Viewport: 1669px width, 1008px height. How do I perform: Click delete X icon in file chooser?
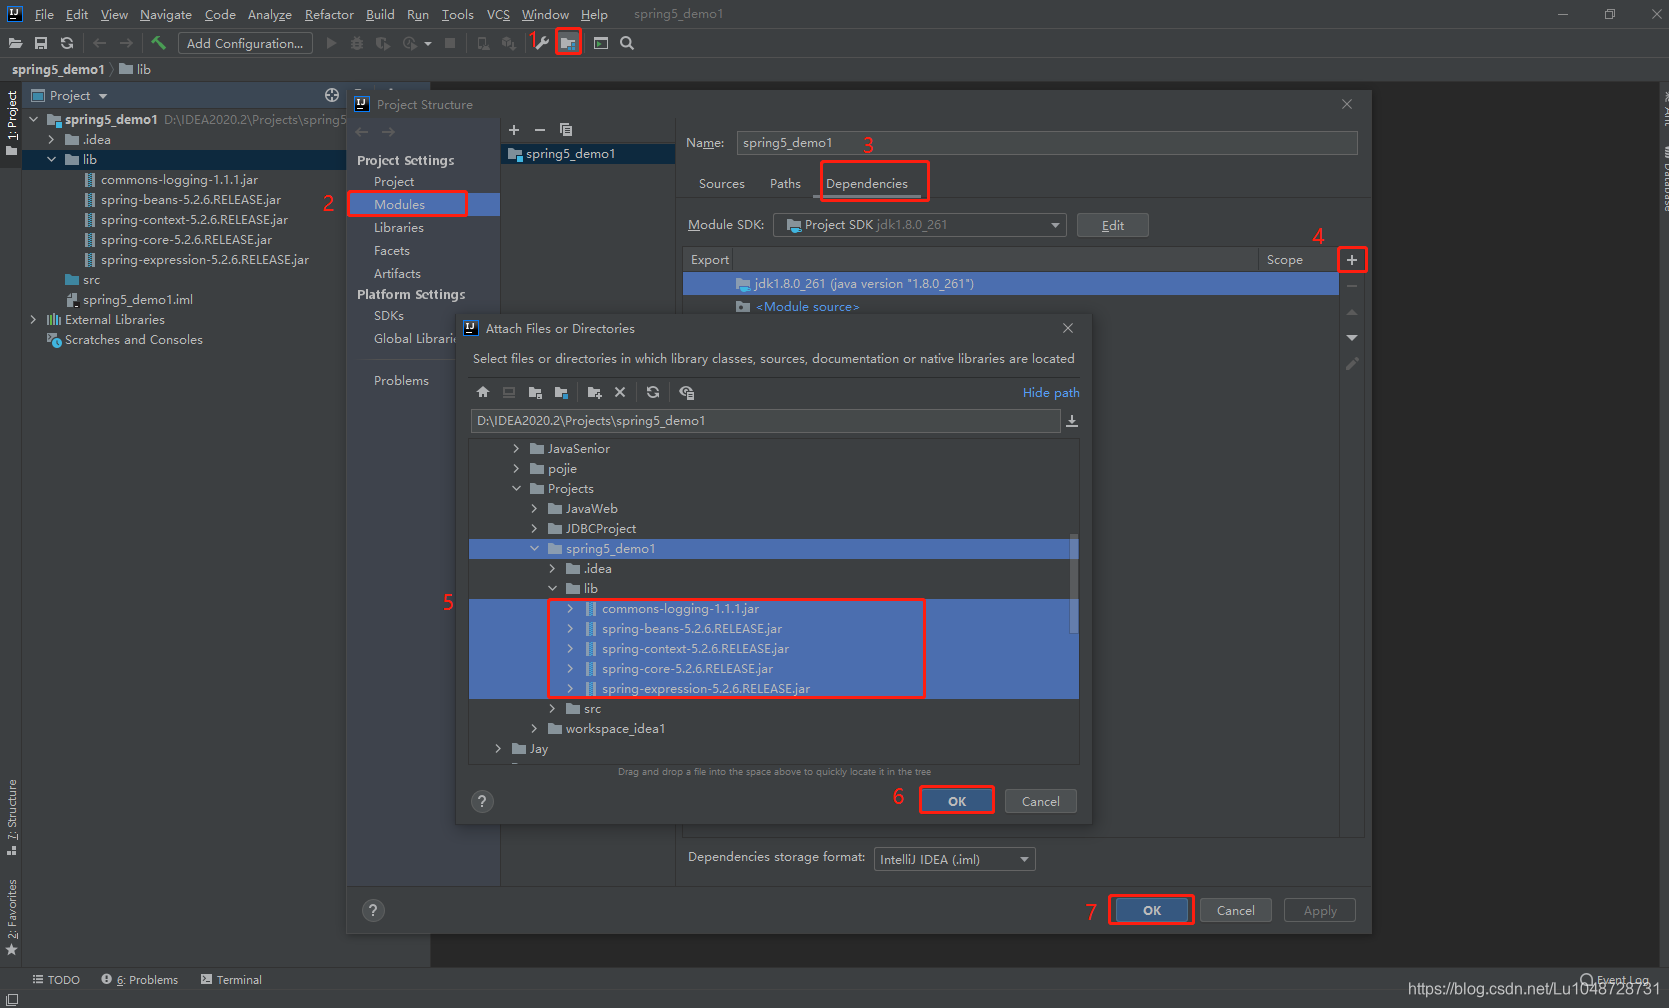[620, 392]
